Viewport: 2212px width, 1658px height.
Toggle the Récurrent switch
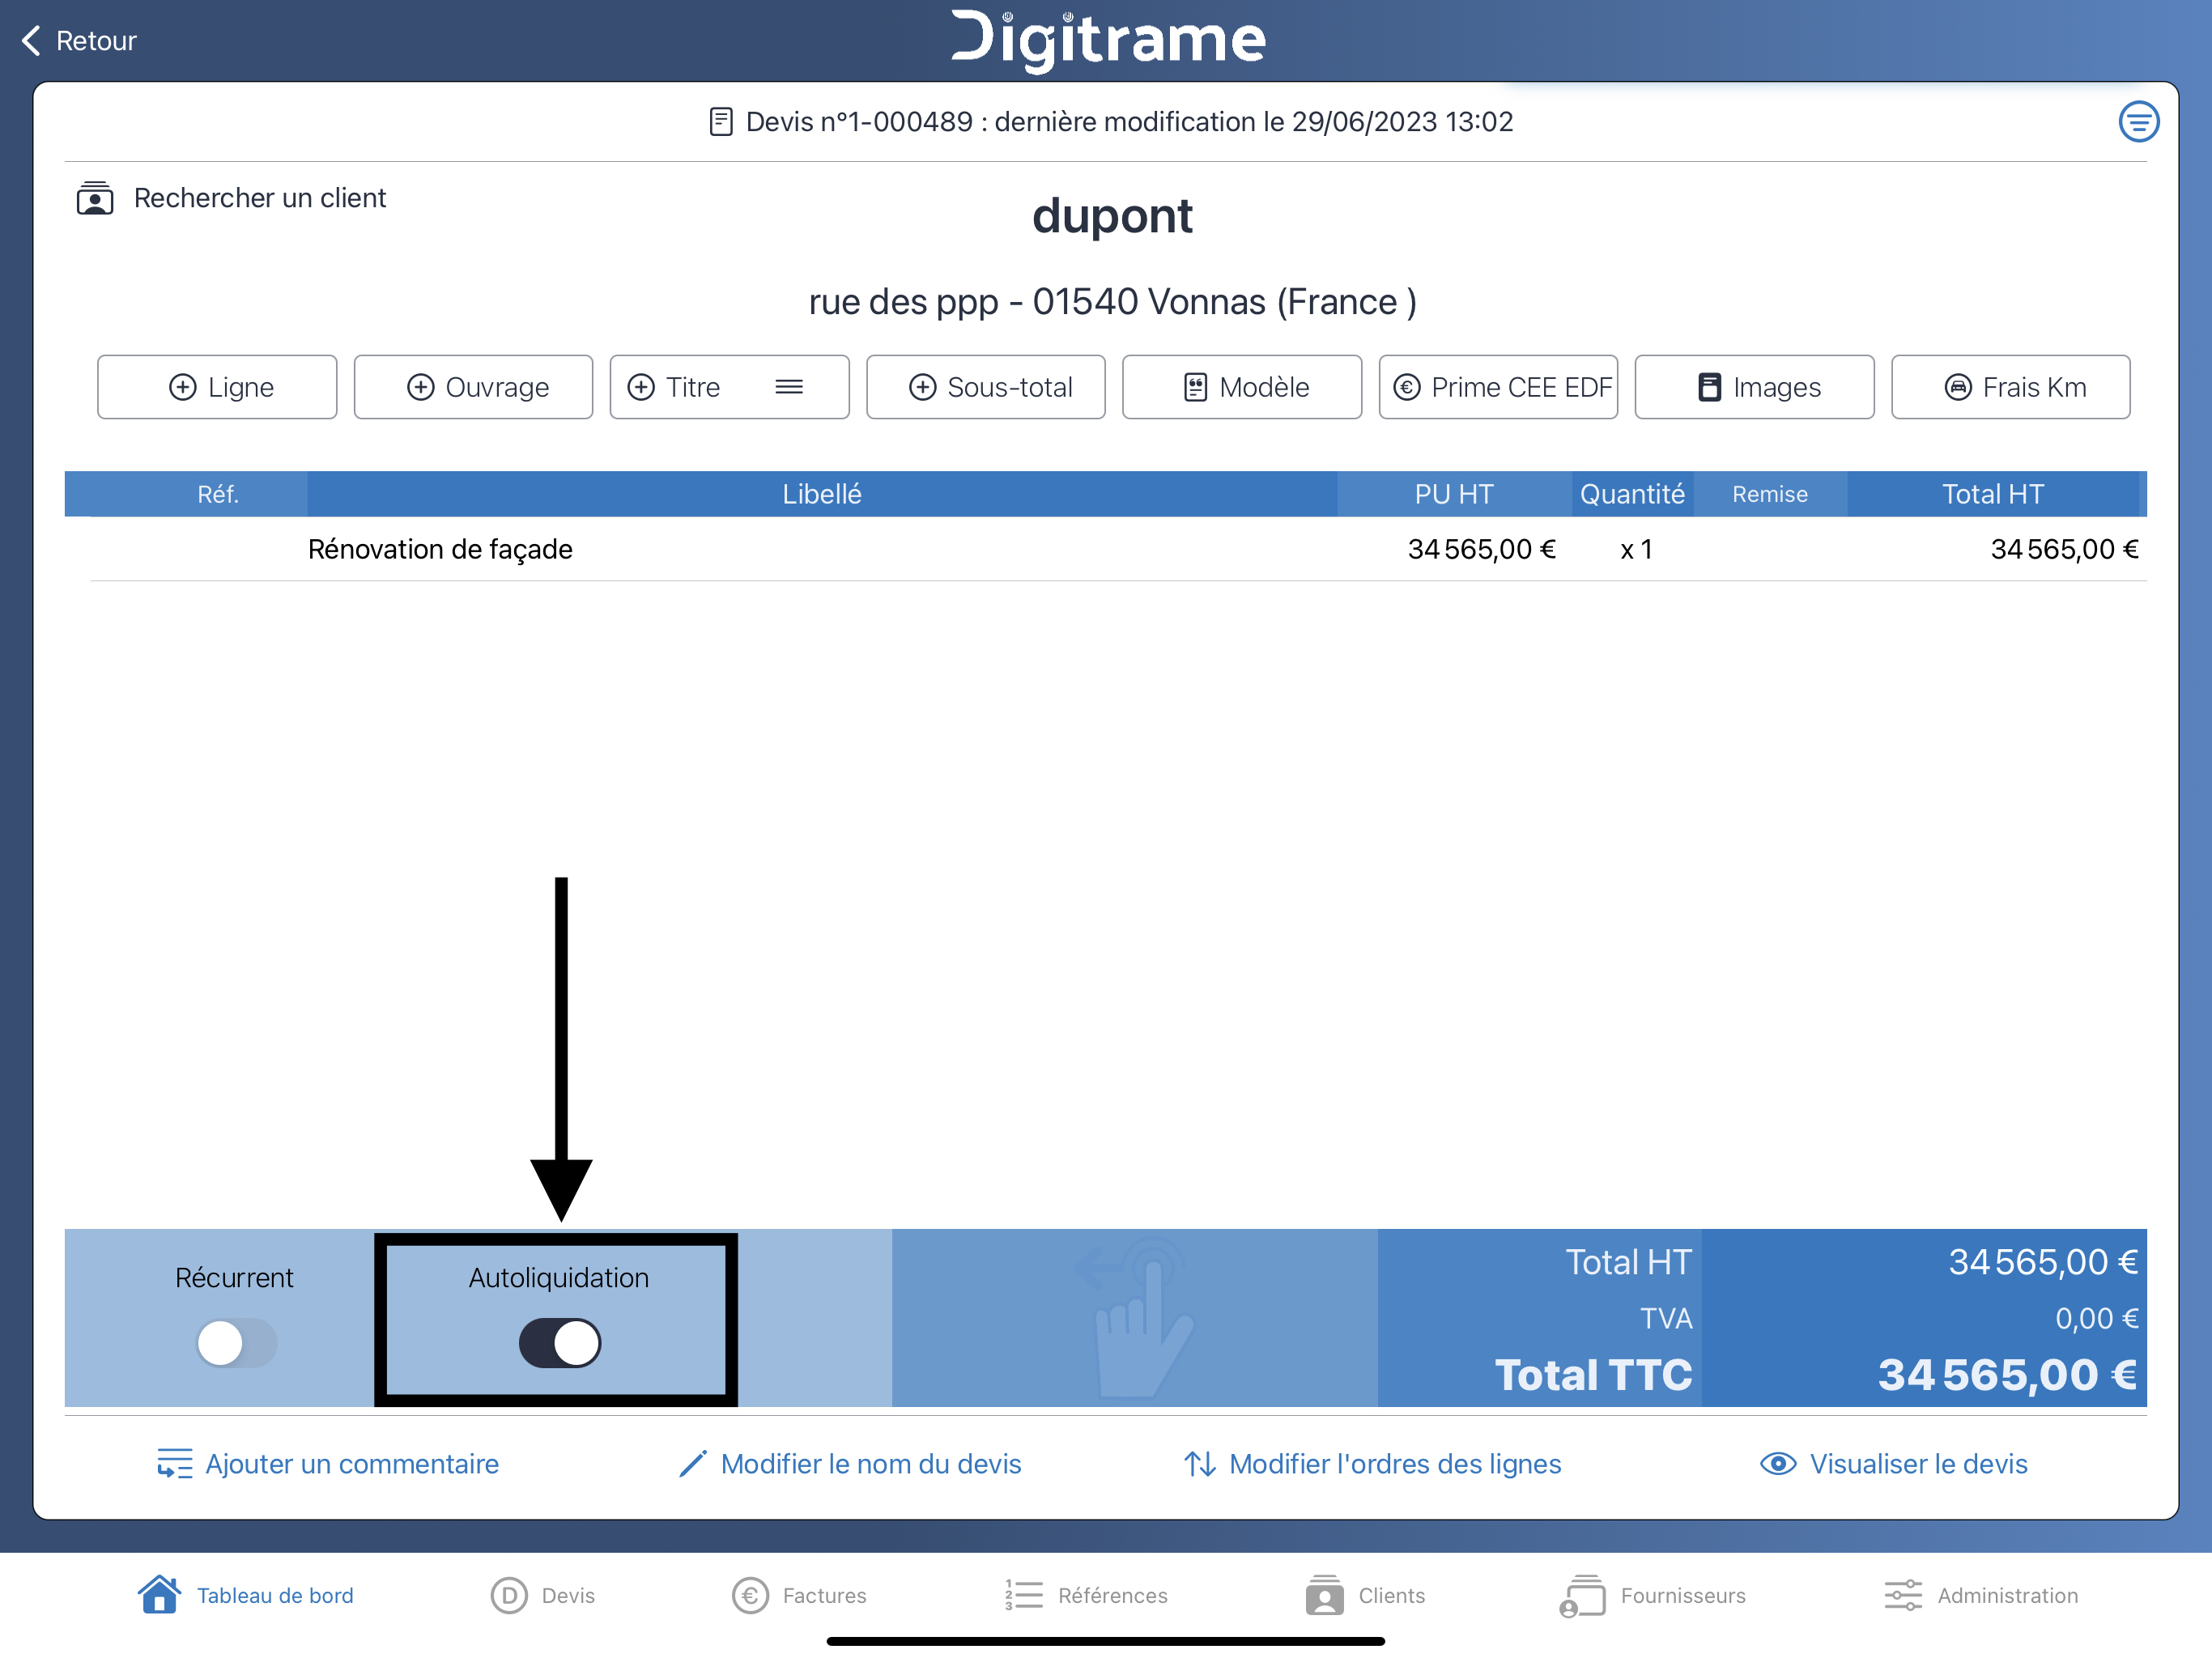(236, 1343)
